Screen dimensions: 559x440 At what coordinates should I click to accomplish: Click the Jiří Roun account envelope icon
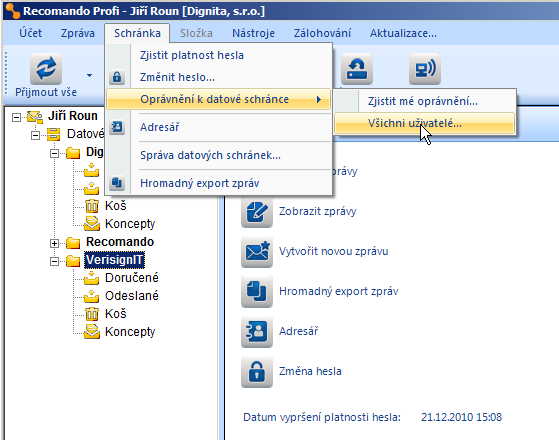pyautogui.click(x=35, y=117)
